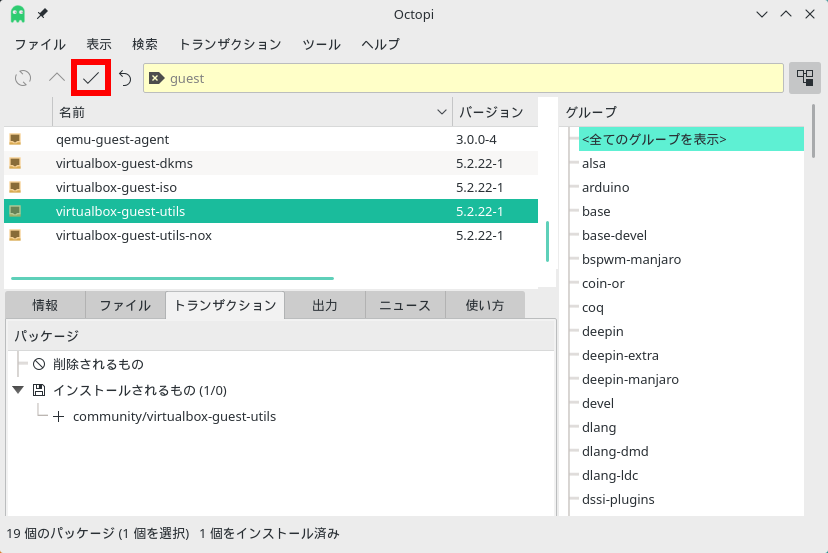Open the 表示 menu
This screenshot has height=553, width=828.
[x=99, y=44]
